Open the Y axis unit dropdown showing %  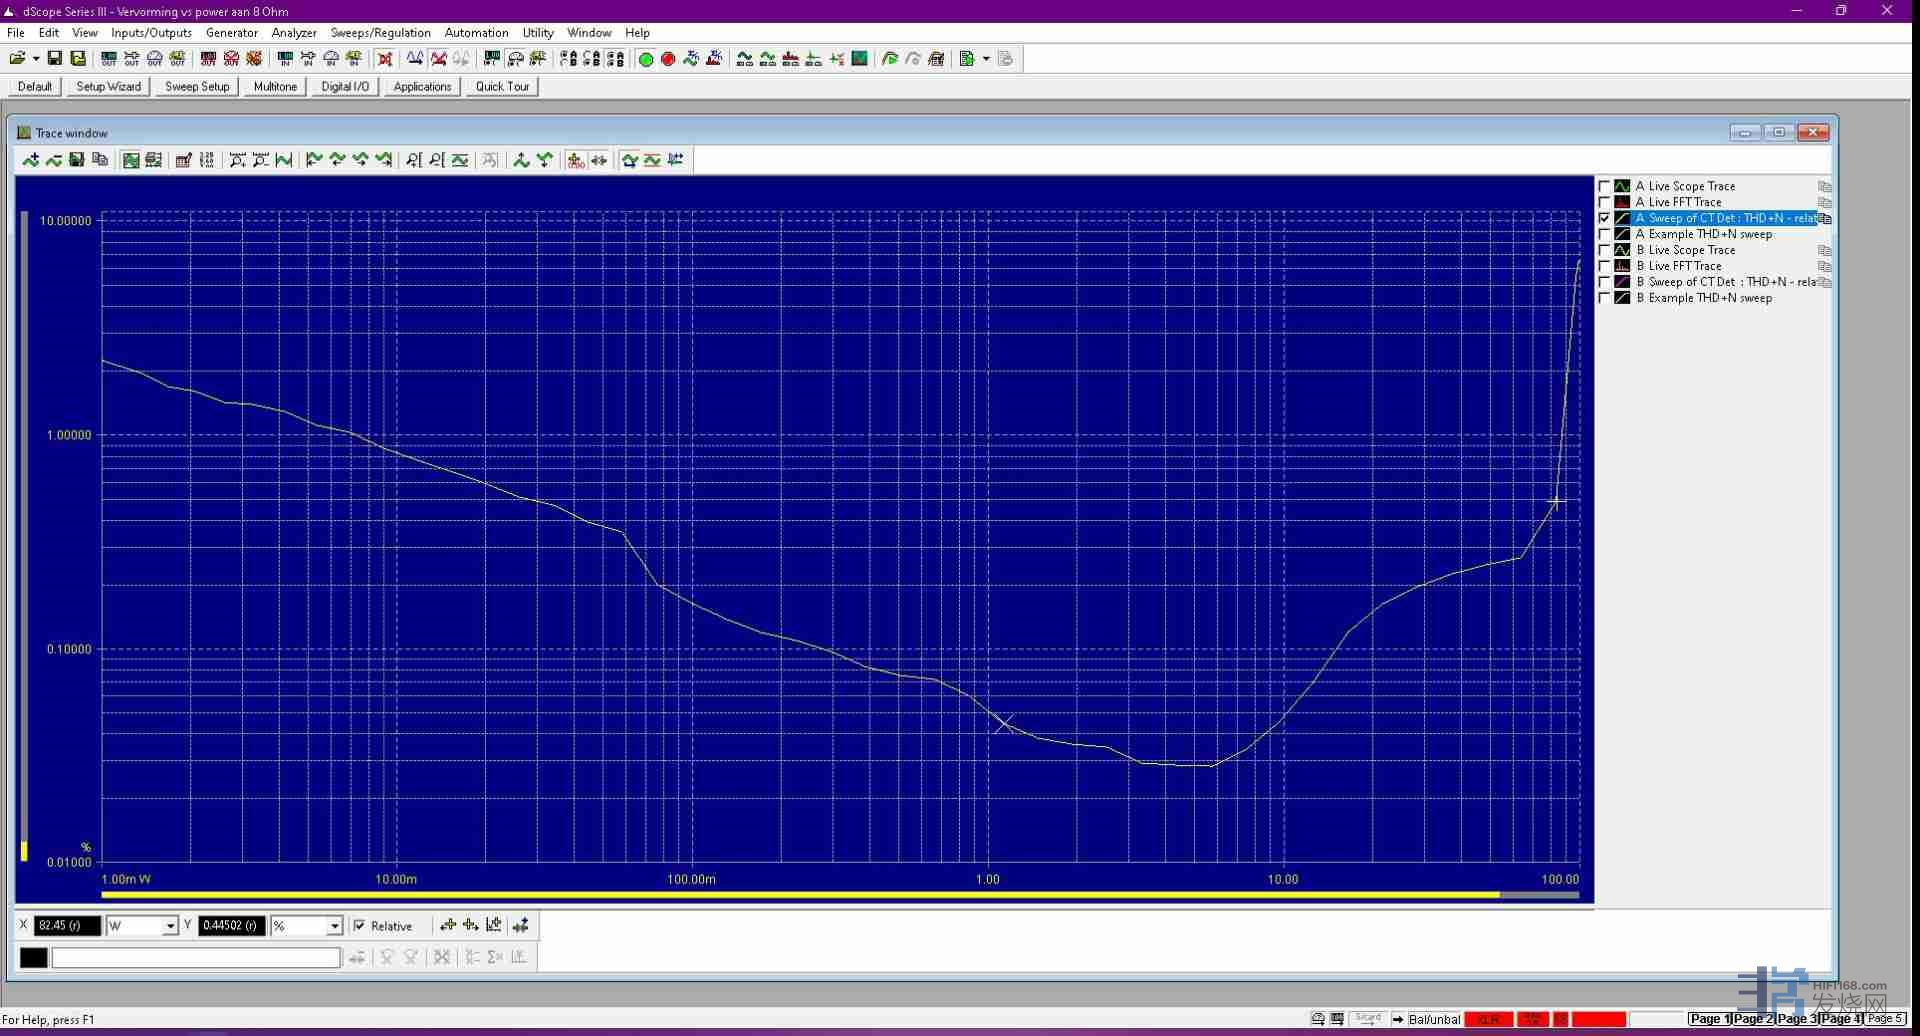point(335,926)
